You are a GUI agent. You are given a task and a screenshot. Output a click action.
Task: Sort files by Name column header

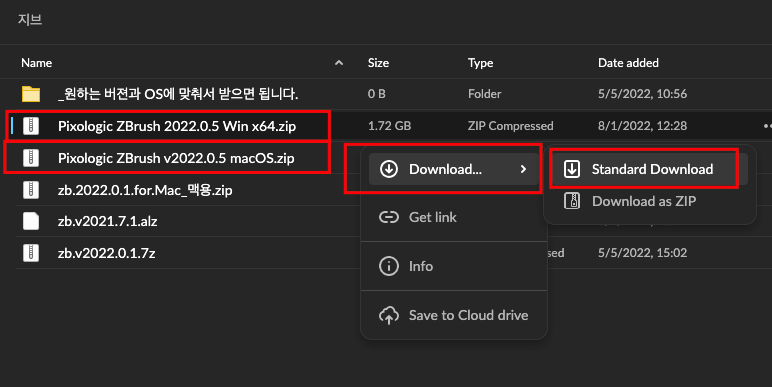(36, 63)
